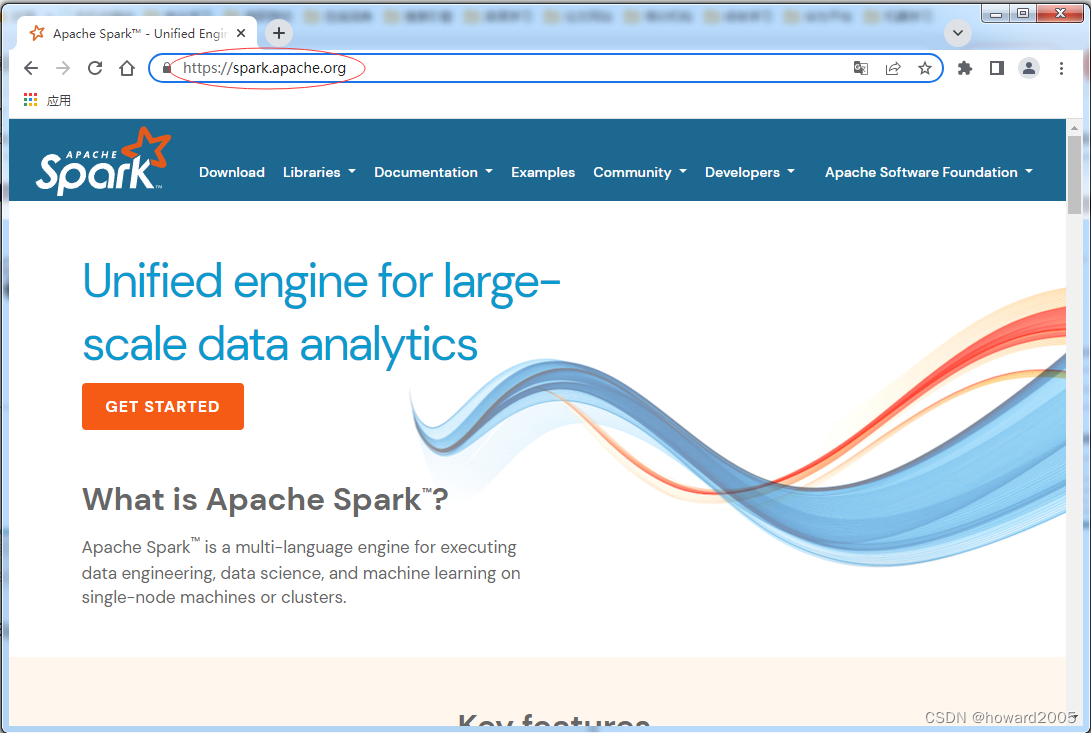Image resolution: width=1091 pixels, height=733 pixels.
Task: Click the scrollbar up arrow
Action: click(x=1074, y=127)
